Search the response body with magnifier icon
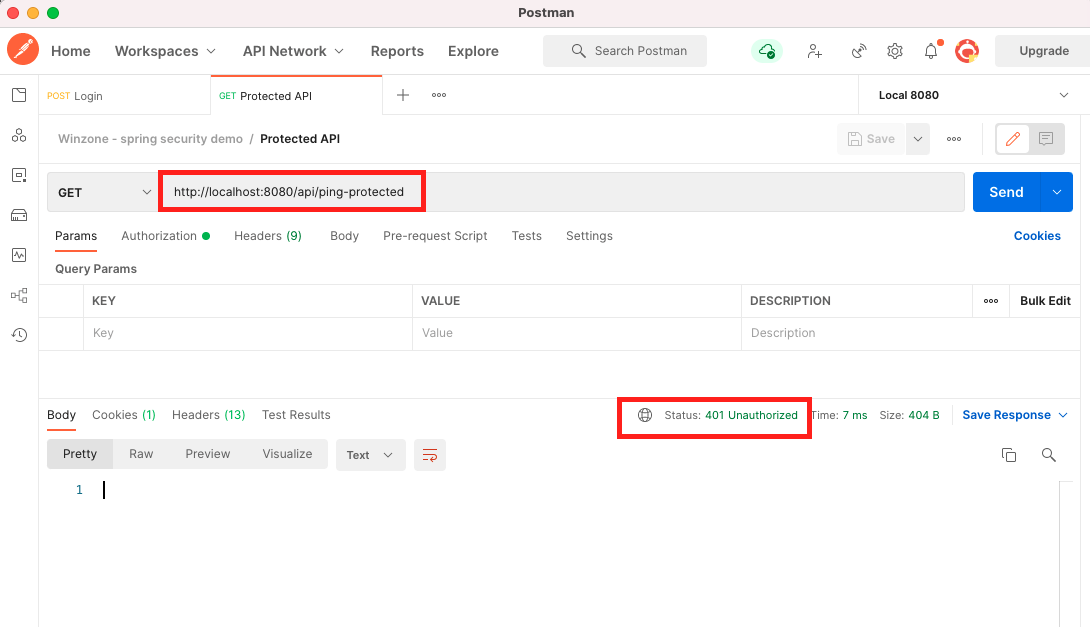1090x627 pixels. pos(1048,455)
